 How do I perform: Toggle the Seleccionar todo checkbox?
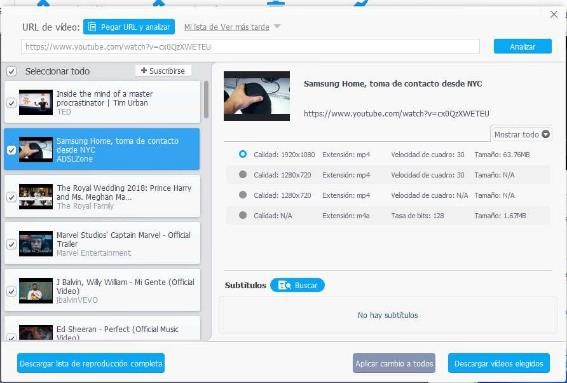(11, 71)
